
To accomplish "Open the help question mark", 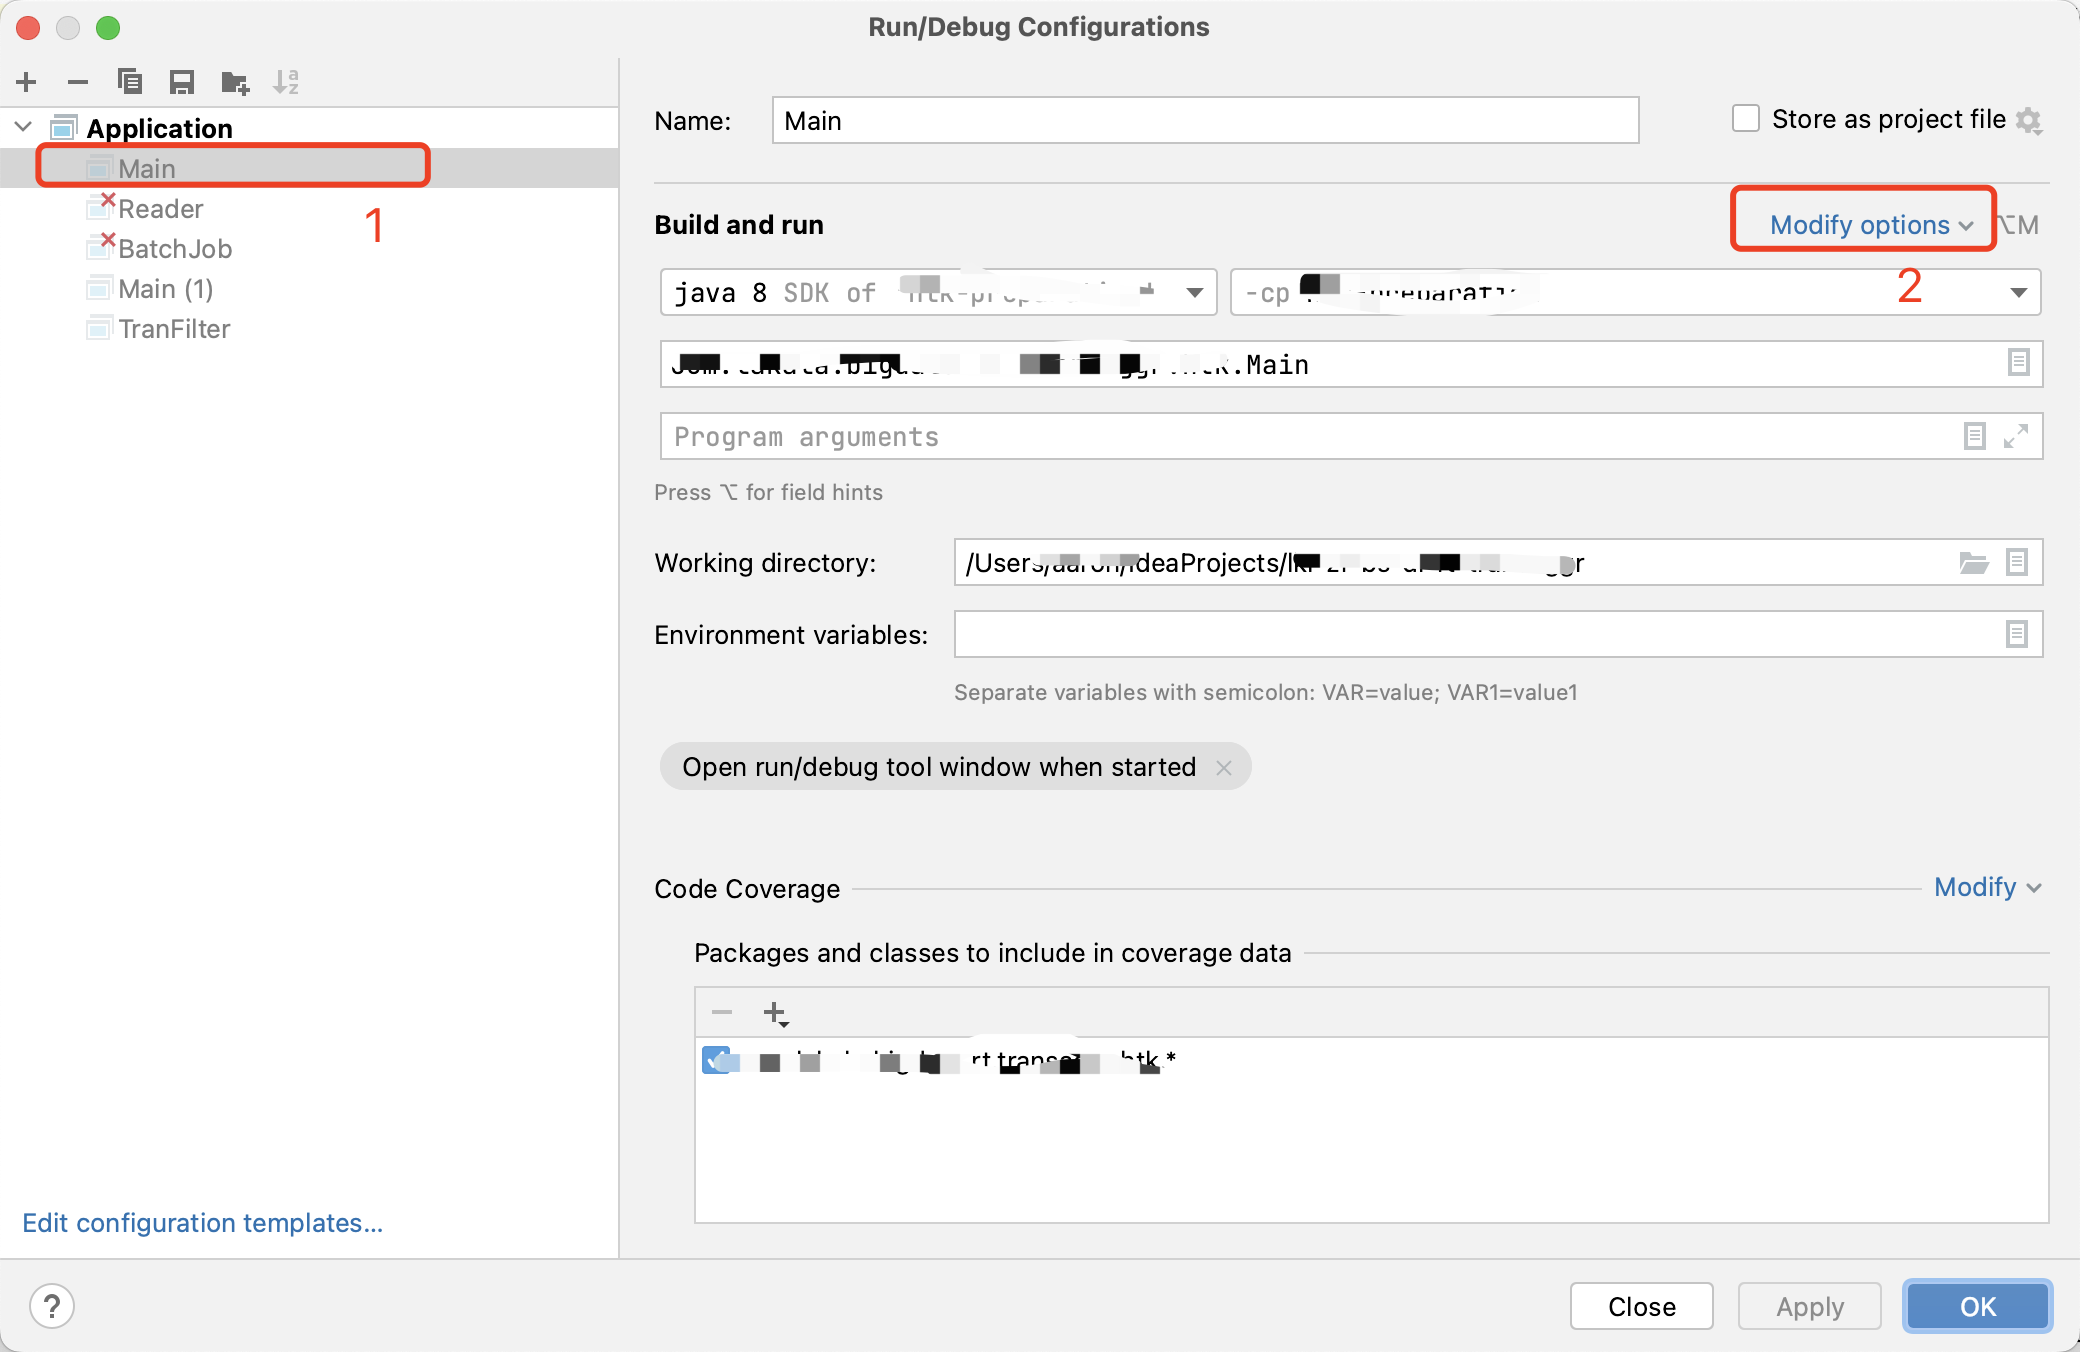I will point(52,1306).
